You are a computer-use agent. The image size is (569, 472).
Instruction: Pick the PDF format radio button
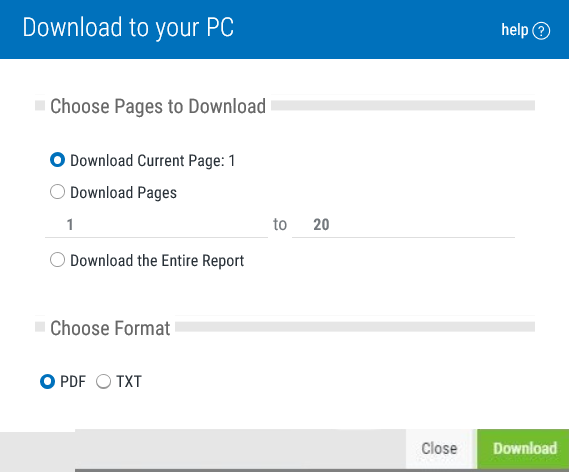[47, 381]
